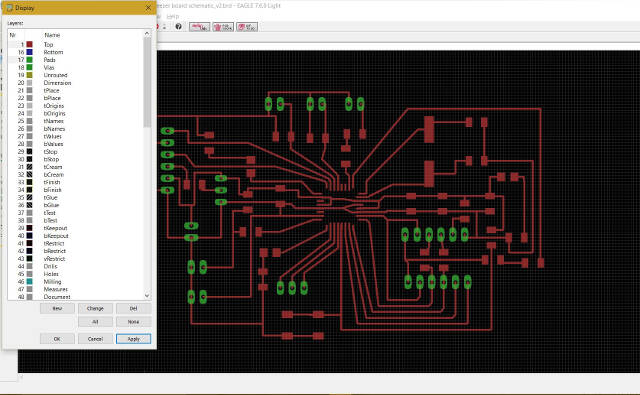640x395 pixels.
Task: Click the layer list scrollbar down arrow
Action: point(147,295)
